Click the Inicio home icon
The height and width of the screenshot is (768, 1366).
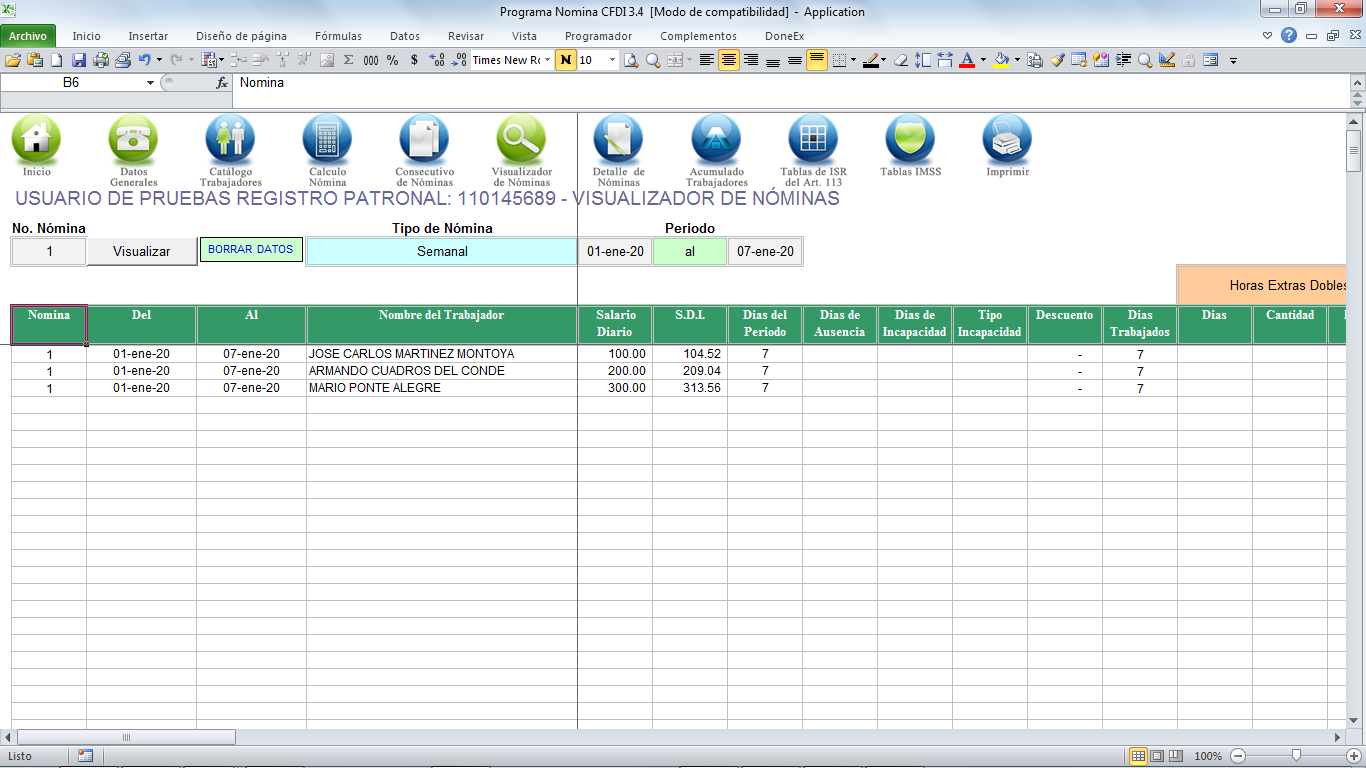point(36,139)
